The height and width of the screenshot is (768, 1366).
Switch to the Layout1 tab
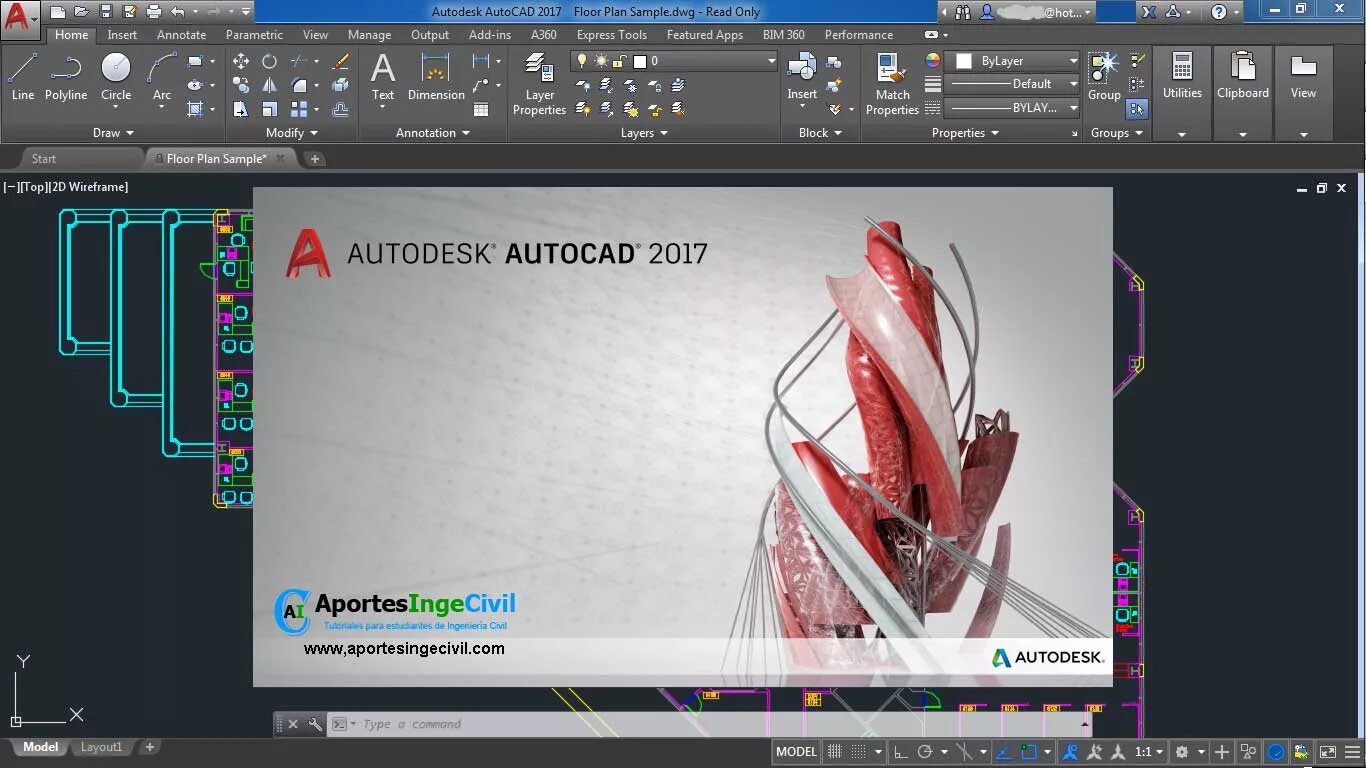pos(101,746)
